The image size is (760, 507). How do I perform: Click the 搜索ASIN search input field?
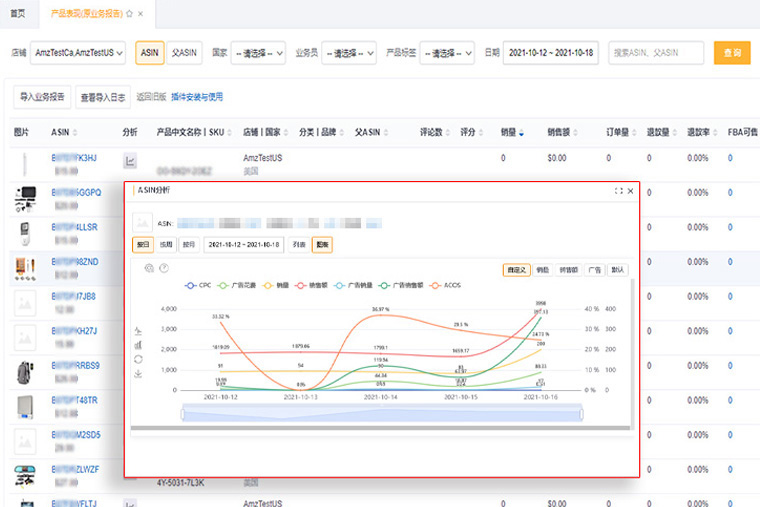click(655, 53)
